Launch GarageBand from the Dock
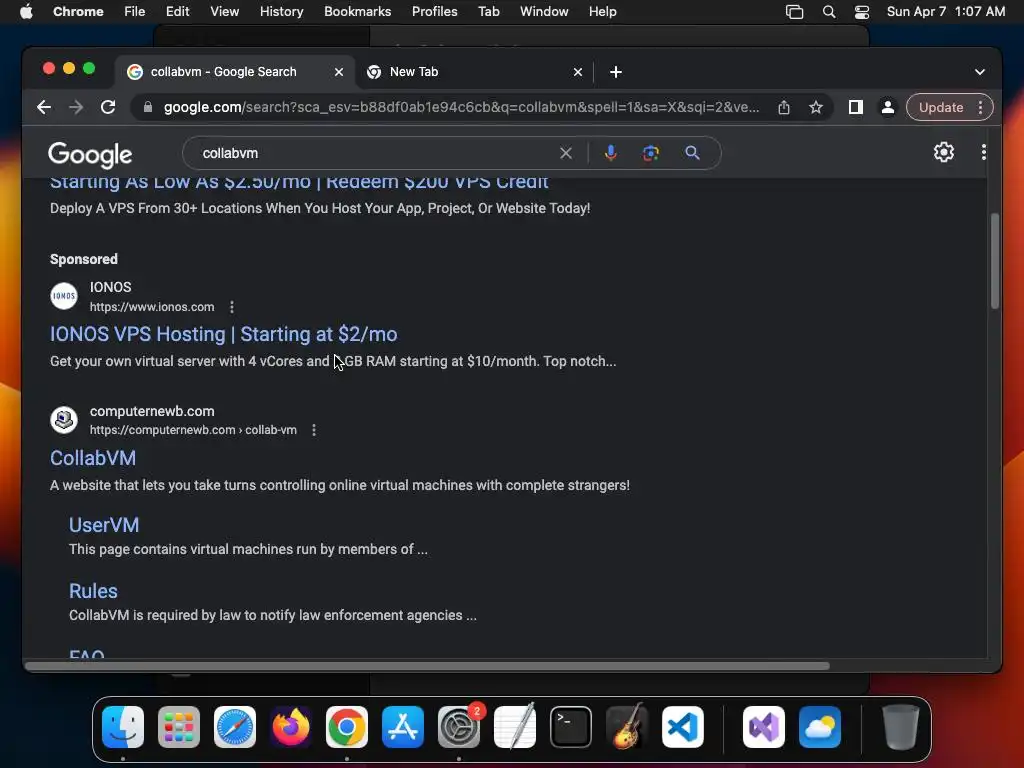1024x768 pixels. click(627, 727)
